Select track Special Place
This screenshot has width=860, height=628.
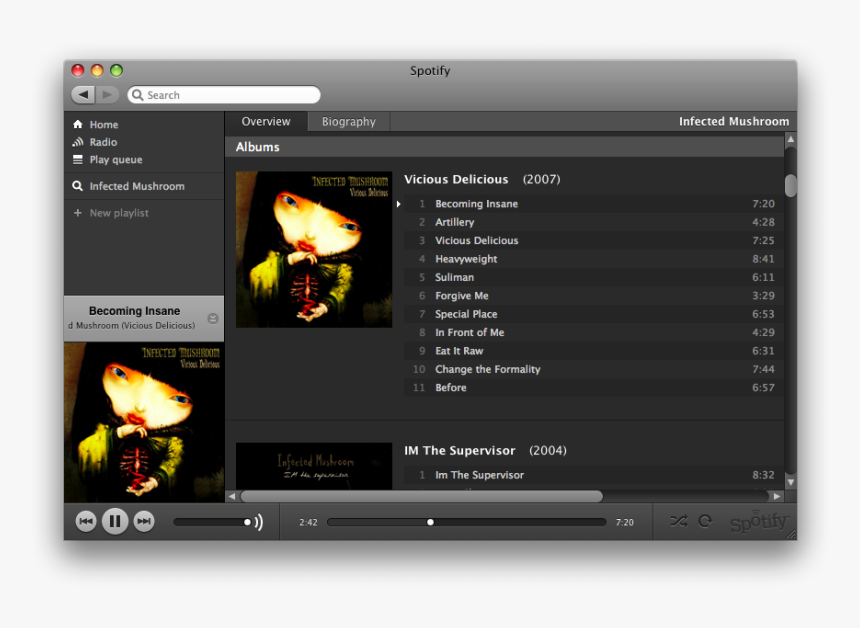click(593, 314)
